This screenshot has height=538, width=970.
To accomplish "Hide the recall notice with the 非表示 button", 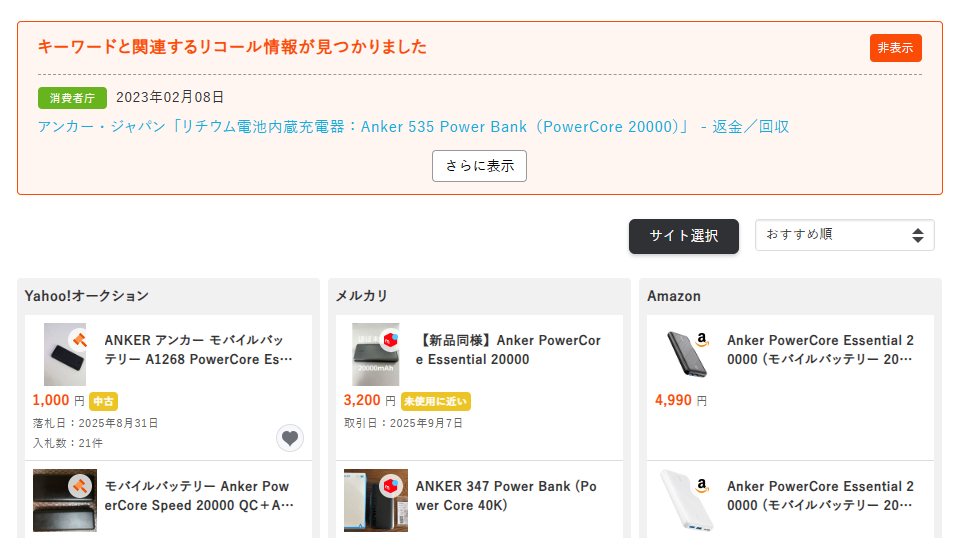I will (x=895, y=48).
